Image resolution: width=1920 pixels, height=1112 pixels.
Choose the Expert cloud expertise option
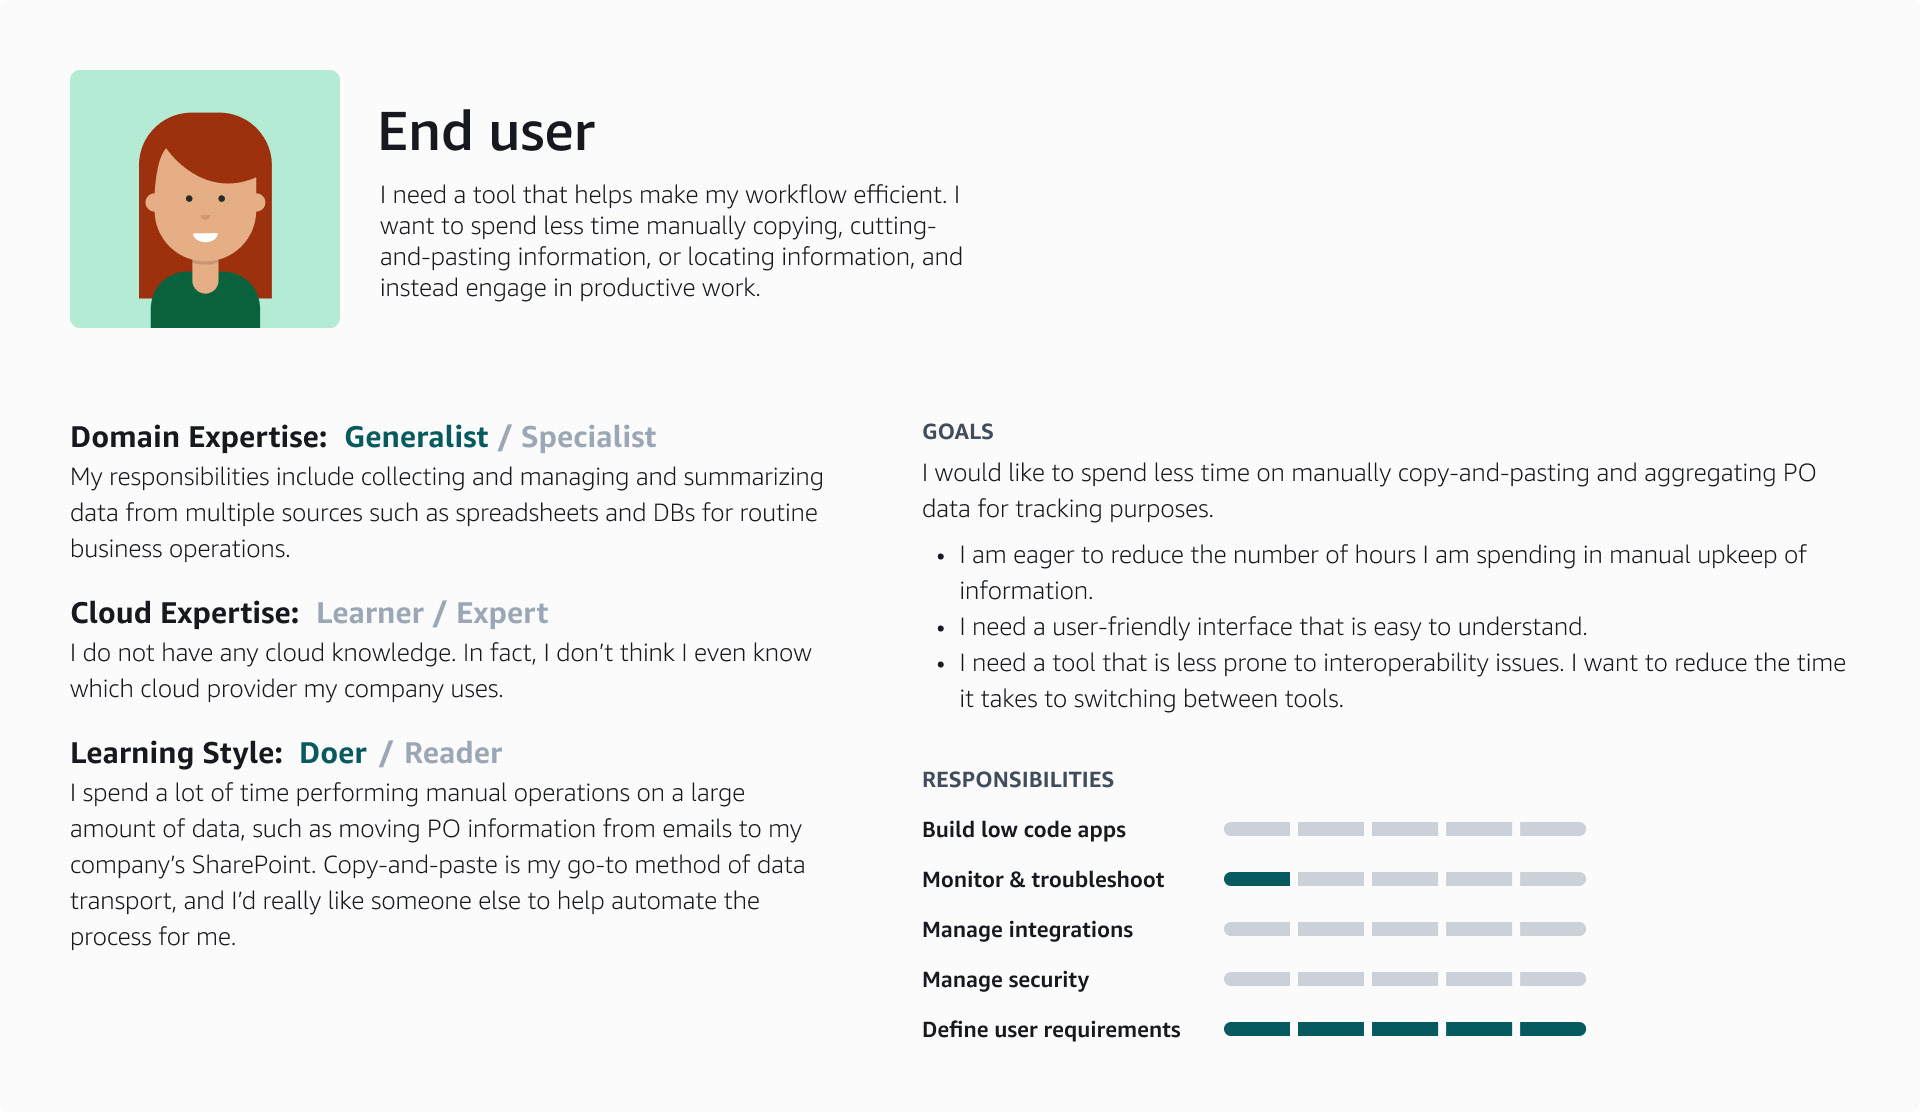coord(502,613)
